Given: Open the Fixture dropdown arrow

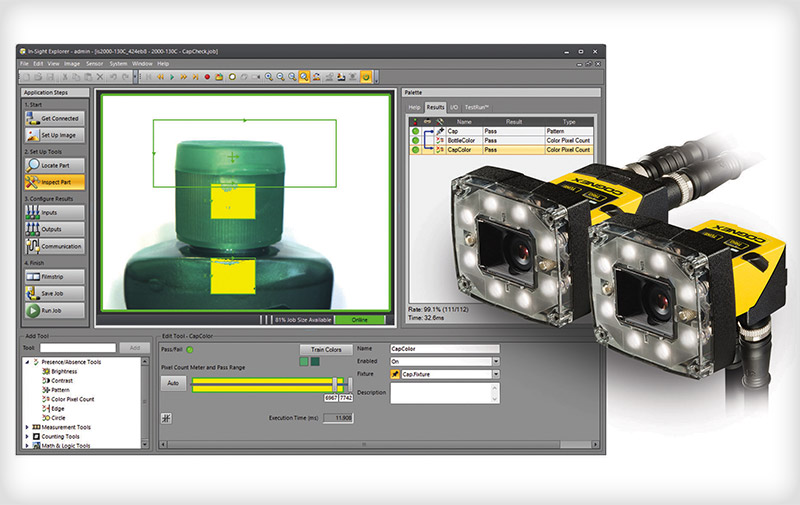Looking at the screenshot, I should click(x=495, y=374).
